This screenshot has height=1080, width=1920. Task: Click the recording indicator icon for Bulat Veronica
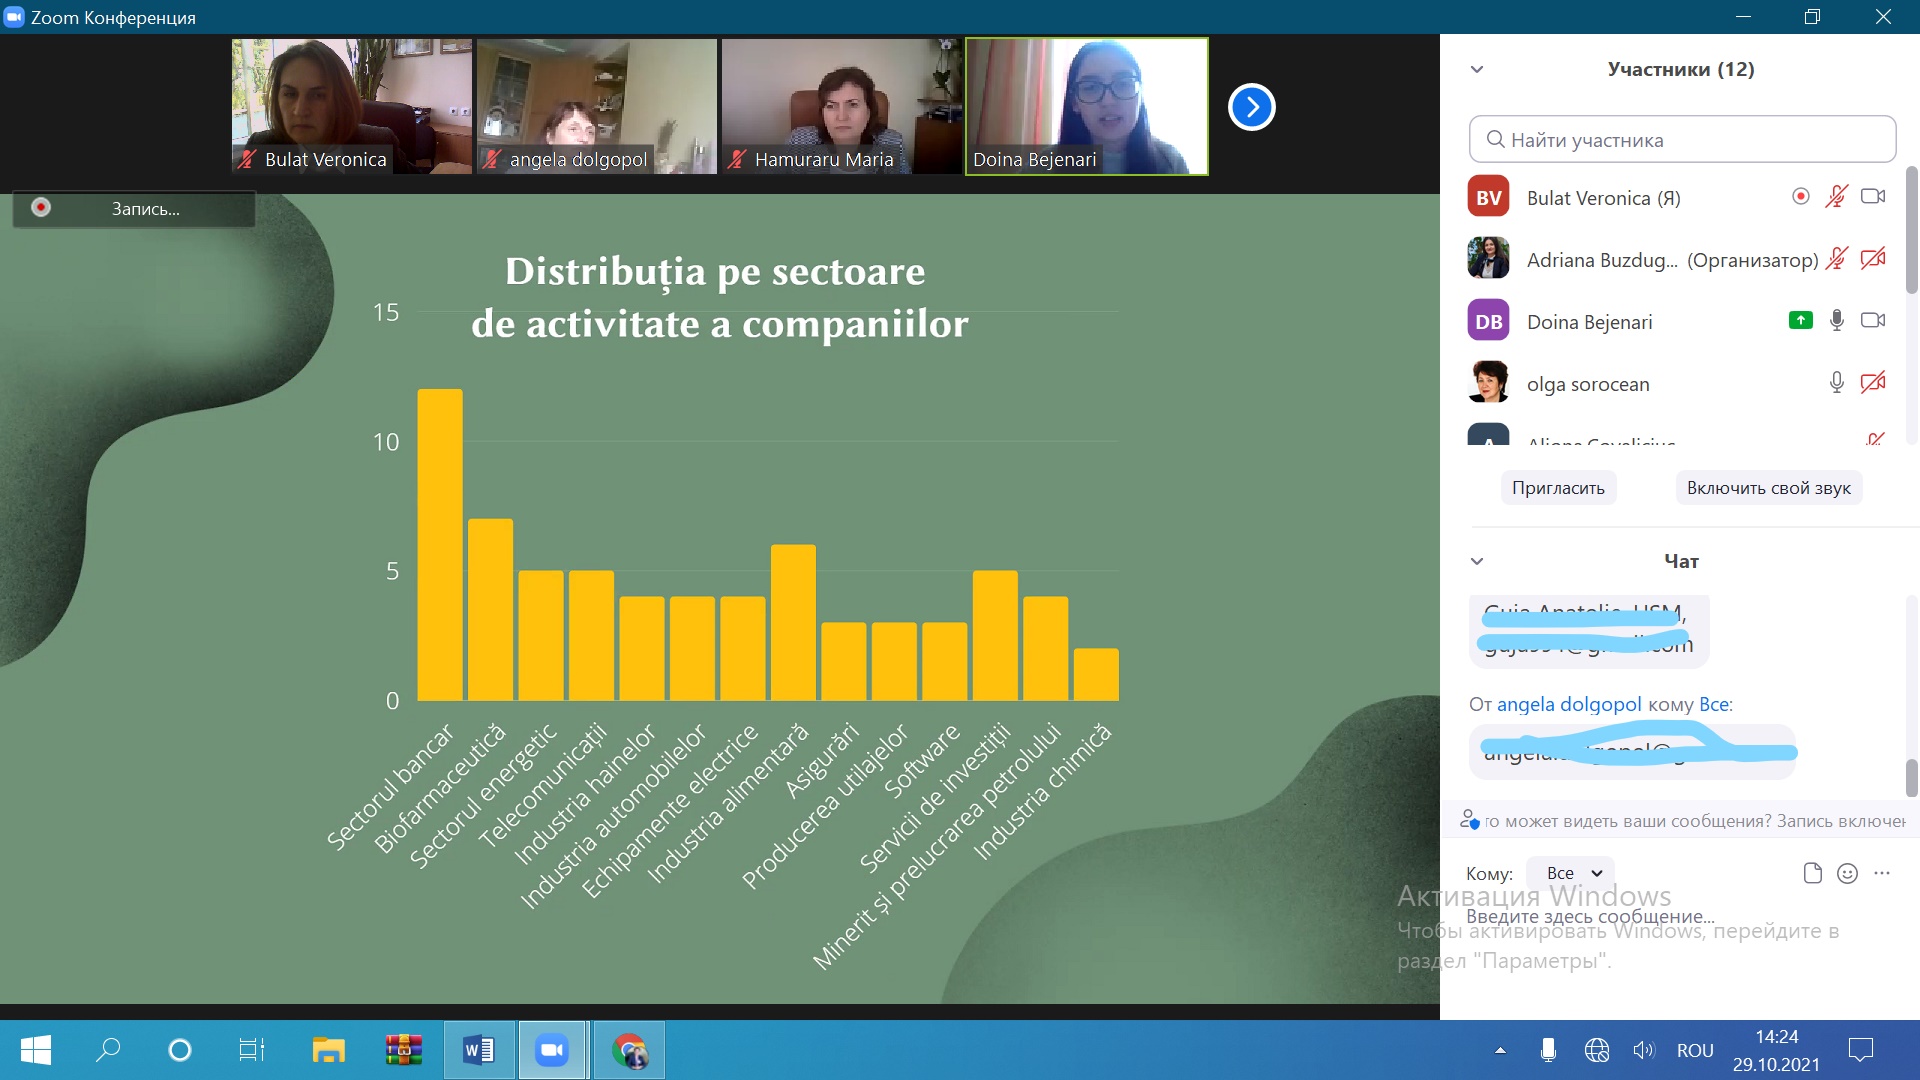coord(1800,197)
